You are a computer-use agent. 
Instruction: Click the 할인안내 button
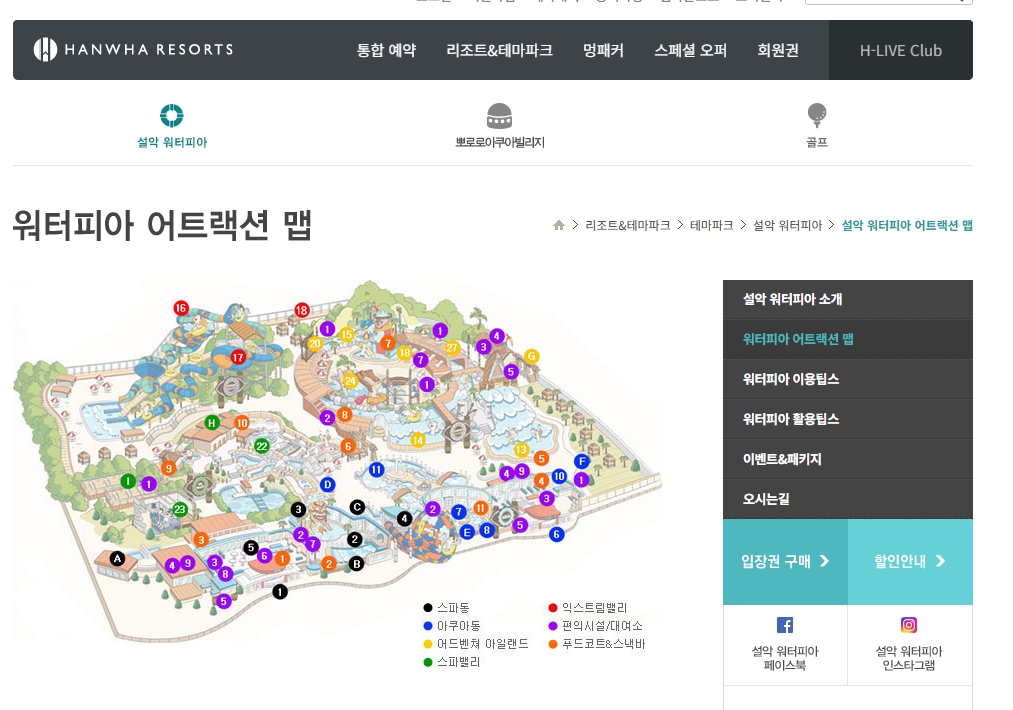(x=910, y=561)
